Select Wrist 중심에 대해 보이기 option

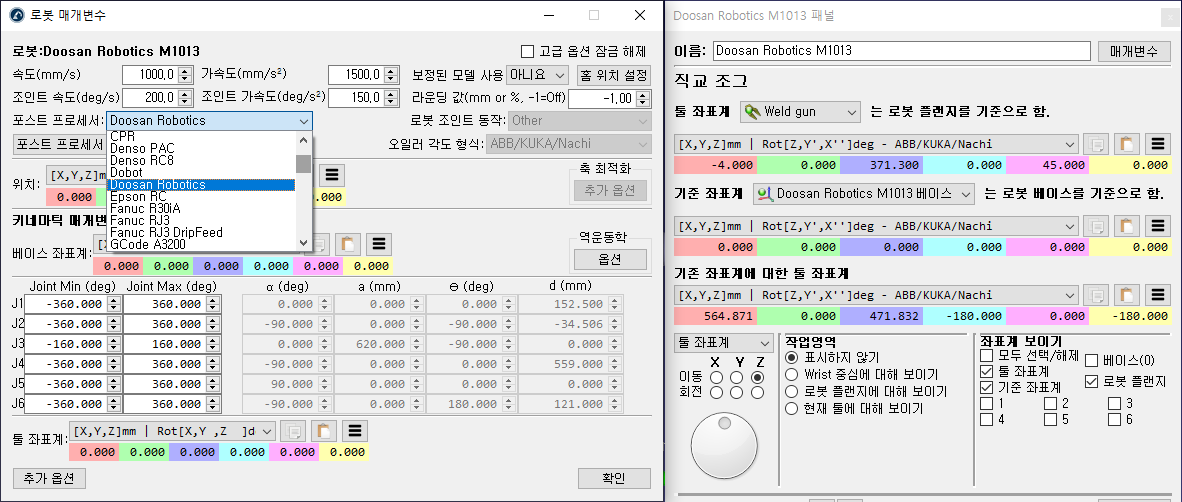(x=792, y=374)
